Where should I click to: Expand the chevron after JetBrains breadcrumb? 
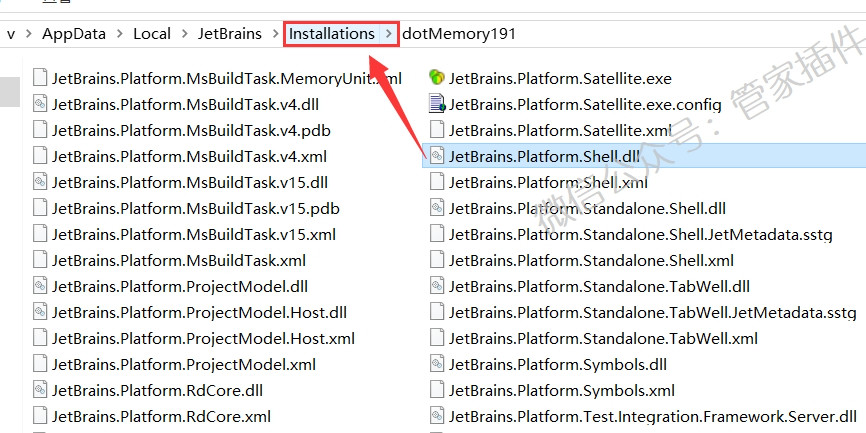pos(275,34)
